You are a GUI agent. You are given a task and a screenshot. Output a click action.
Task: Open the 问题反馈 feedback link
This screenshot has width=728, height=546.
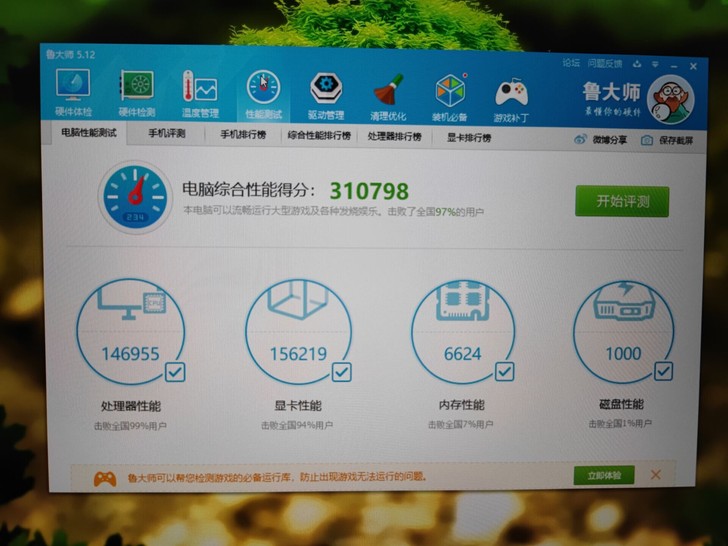[x=604, y=64]
